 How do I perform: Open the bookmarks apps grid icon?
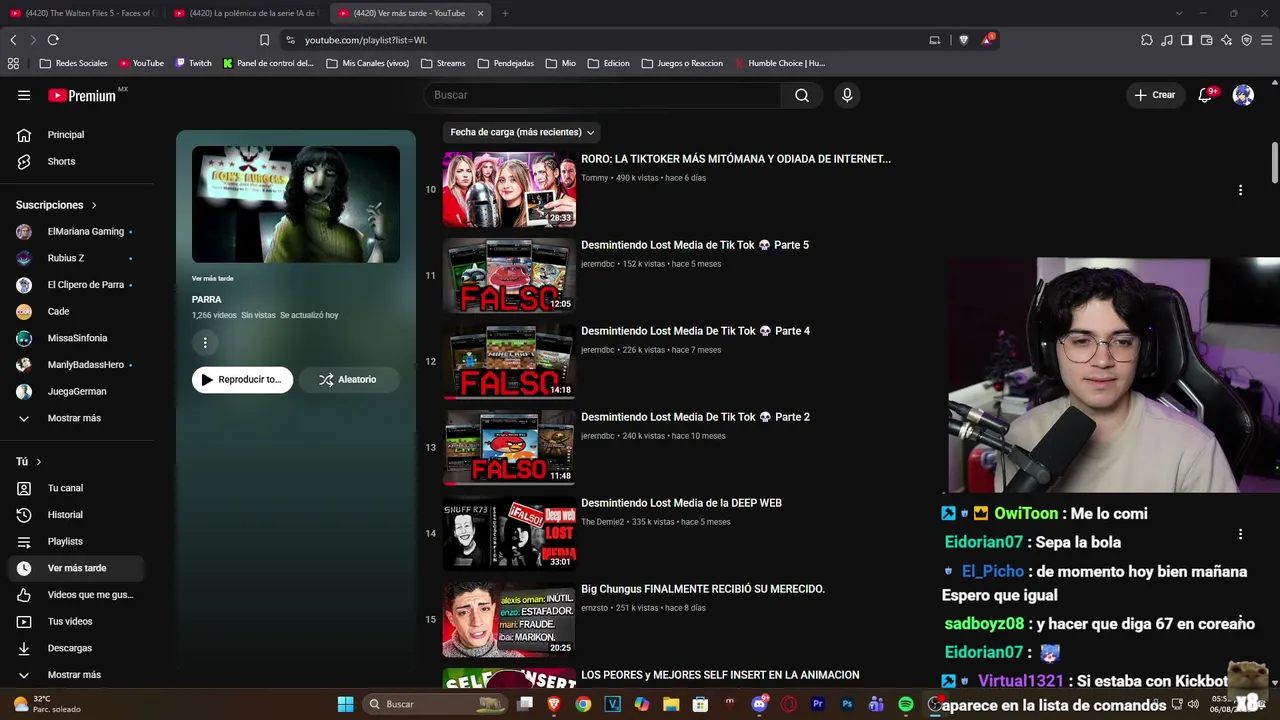click(13, 63)
